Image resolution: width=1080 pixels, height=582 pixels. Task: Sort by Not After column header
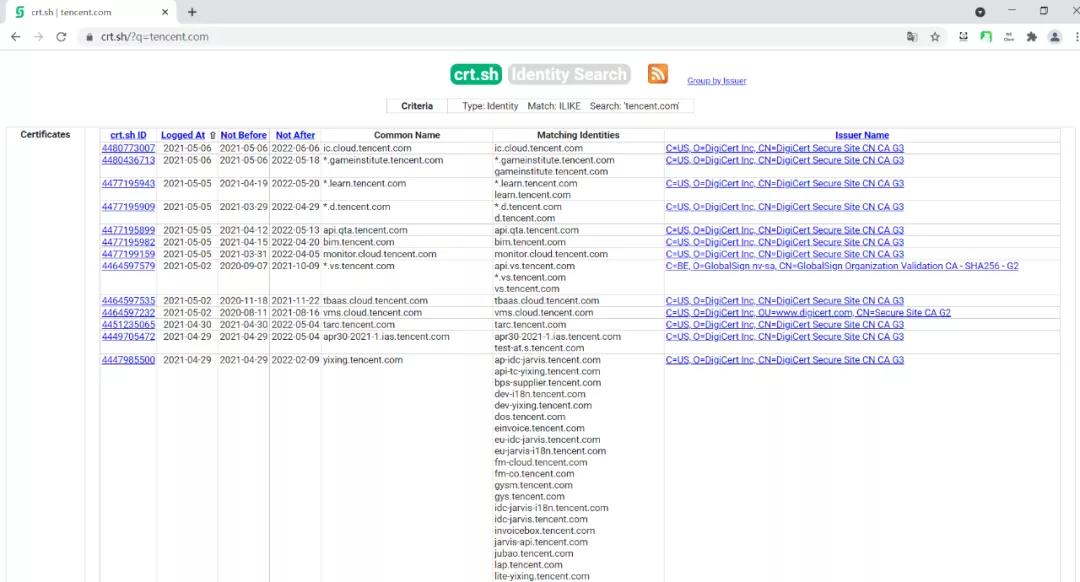(295, 135)
